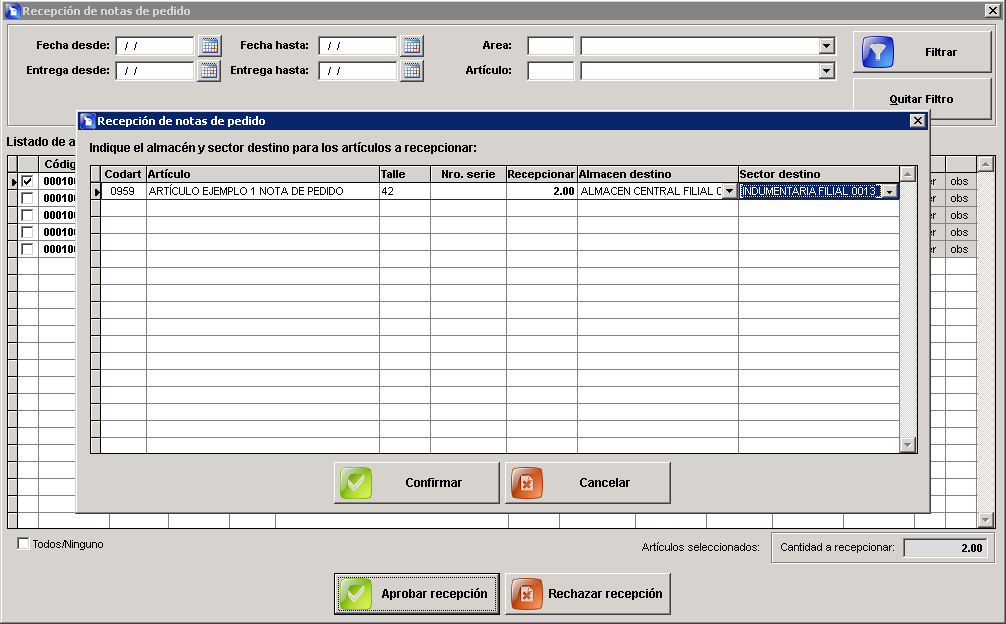Click Cantidad a recepcionar value field
The width and height of the screenshot is (1006, 624).
point(945,548)
